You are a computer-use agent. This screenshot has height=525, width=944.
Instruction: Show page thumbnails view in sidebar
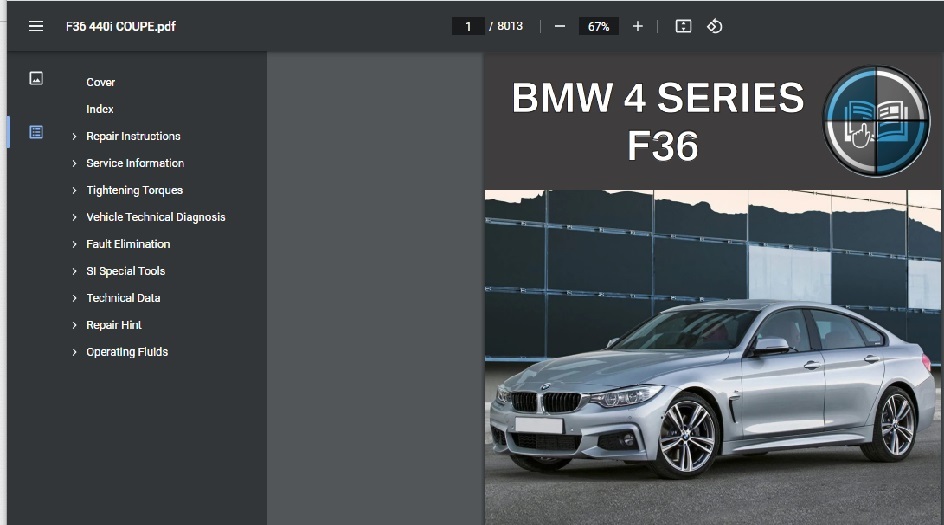[36, 78]
